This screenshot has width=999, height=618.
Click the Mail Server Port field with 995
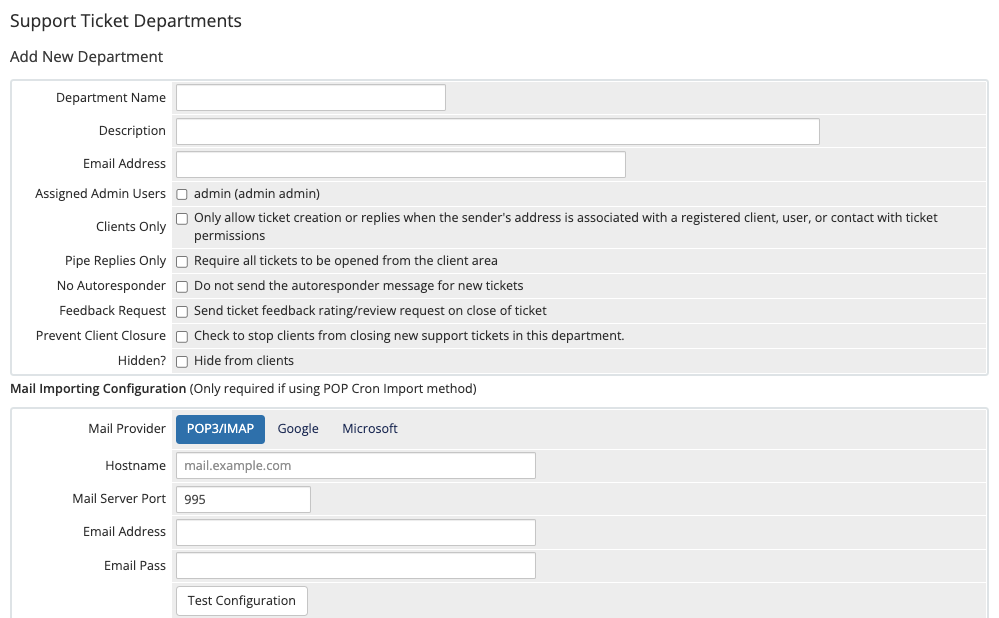coord(243,499)
